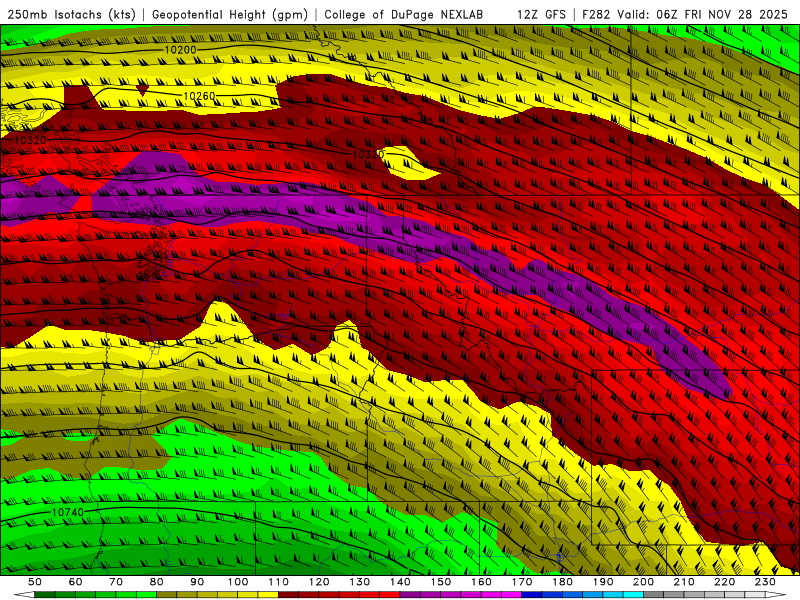Click the 70 knots legend value

(x=116, y=582)
